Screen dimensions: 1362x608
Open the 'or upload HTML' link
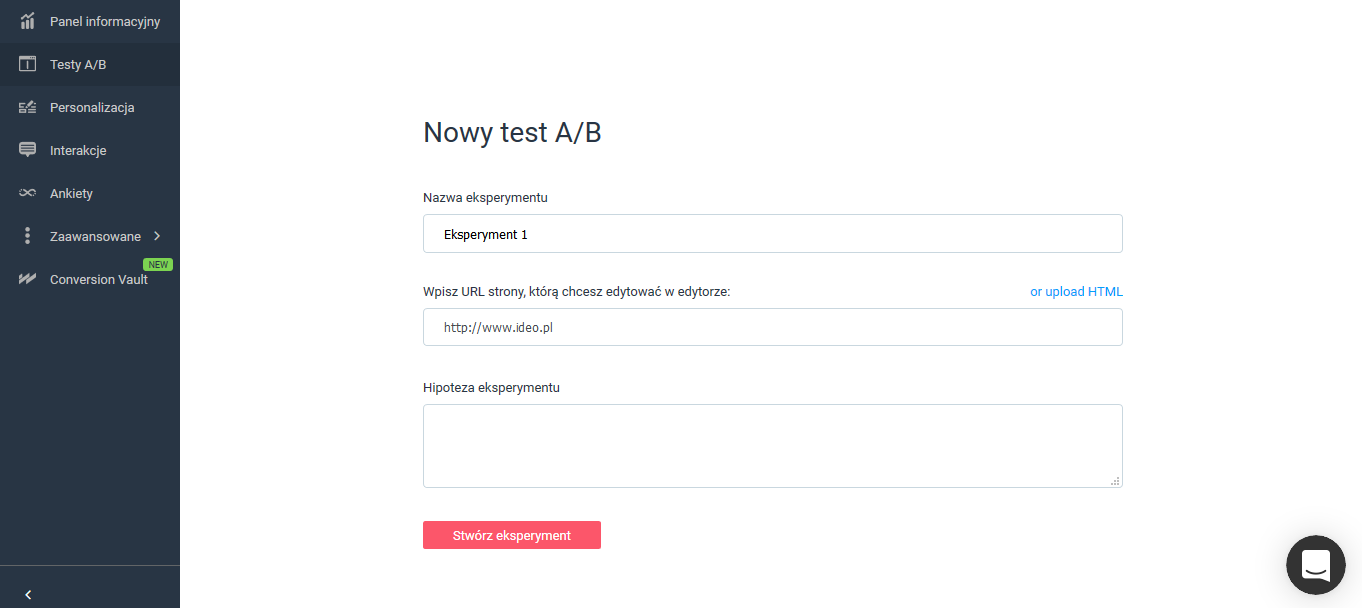click(x=1076, y=291)
